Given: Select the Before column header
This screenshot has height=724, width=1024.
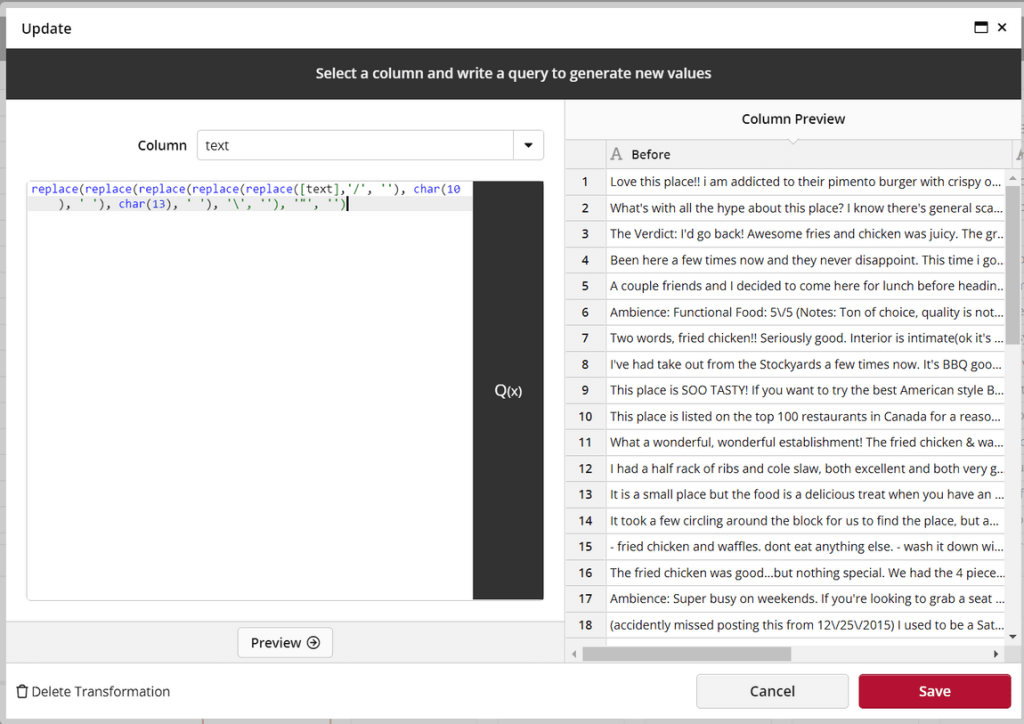Looking at the screenshot, I should (x=809, y=154).
